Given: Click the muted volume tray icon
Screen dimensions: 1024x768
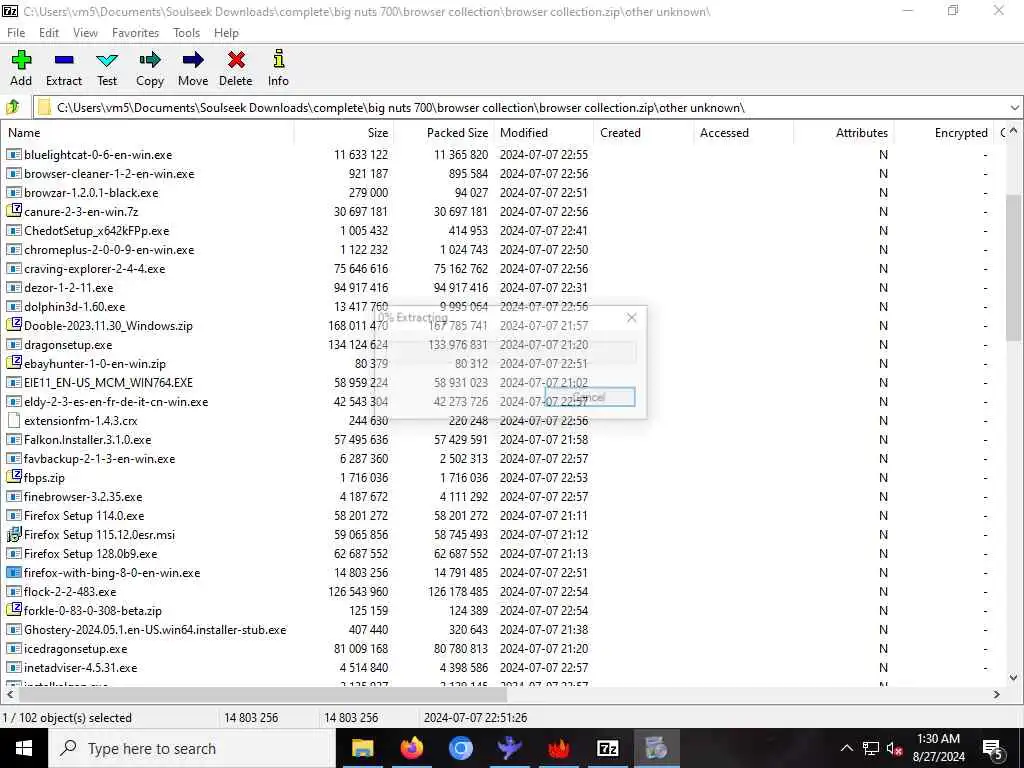Looking at the screenshot, I should pyautogui.click(x=894, y=748).
